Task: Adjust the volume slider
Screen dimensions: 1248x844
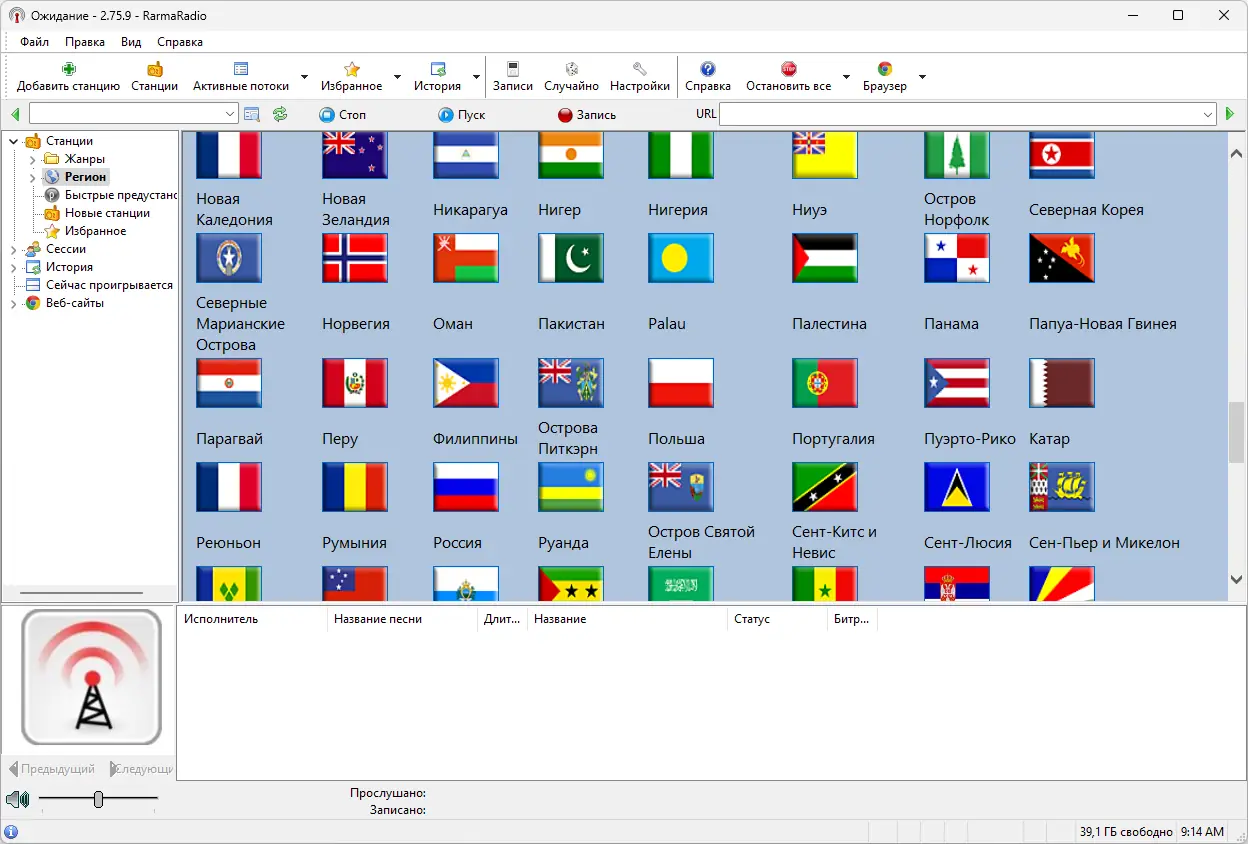Action: pyautogui.click(x=97, y=800)
